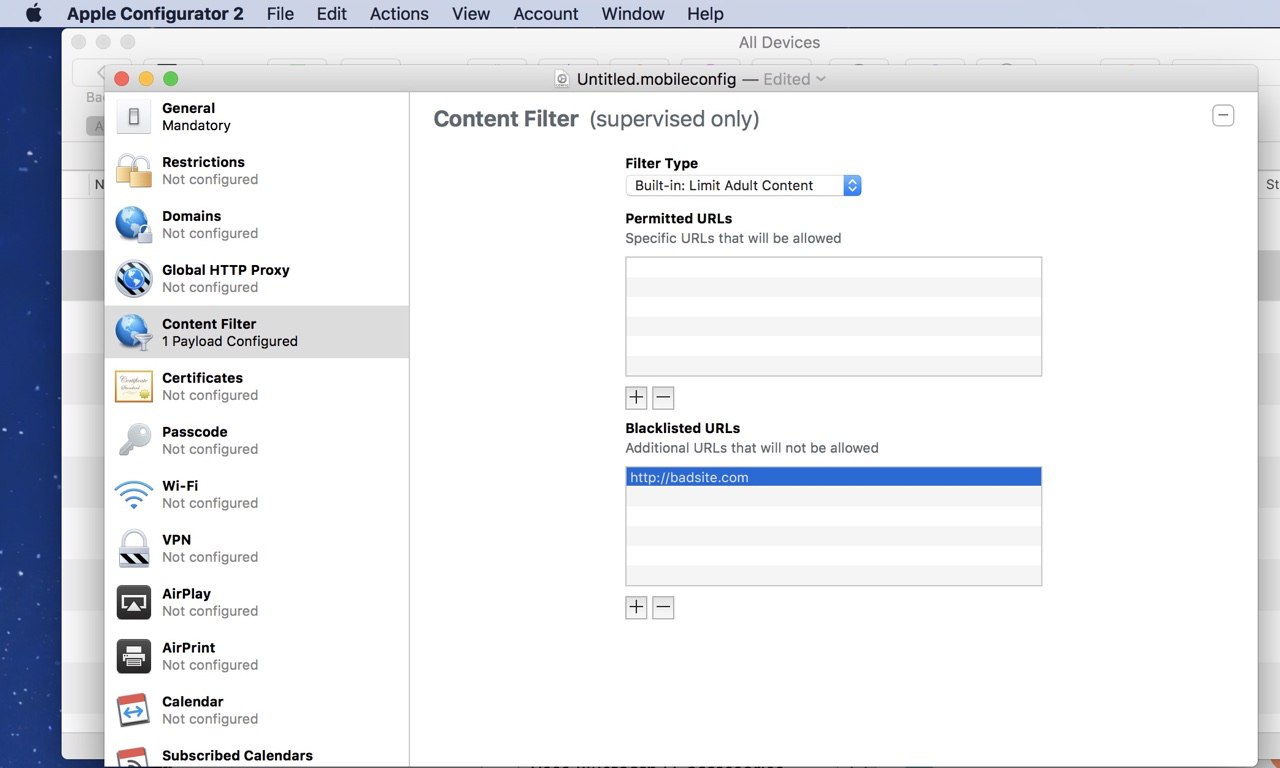Select the Restrictions padlock icon

point(133,170)
